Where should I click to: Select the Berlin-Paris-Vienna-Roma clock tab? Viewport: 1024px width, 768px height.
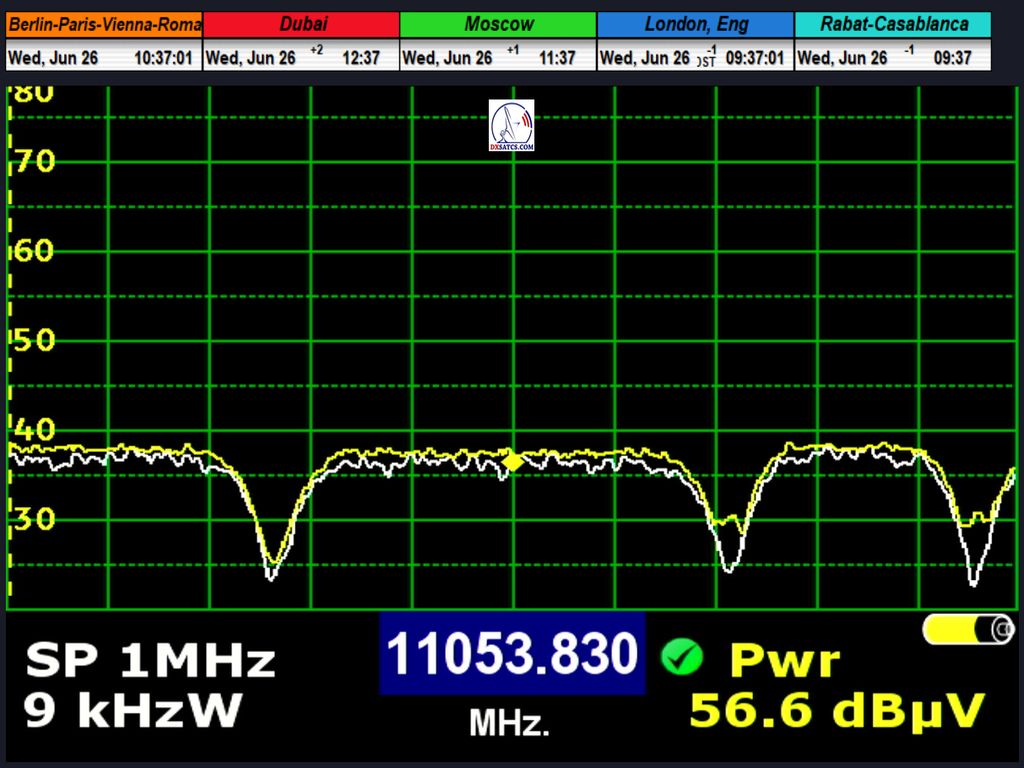[x=104, y=24]
